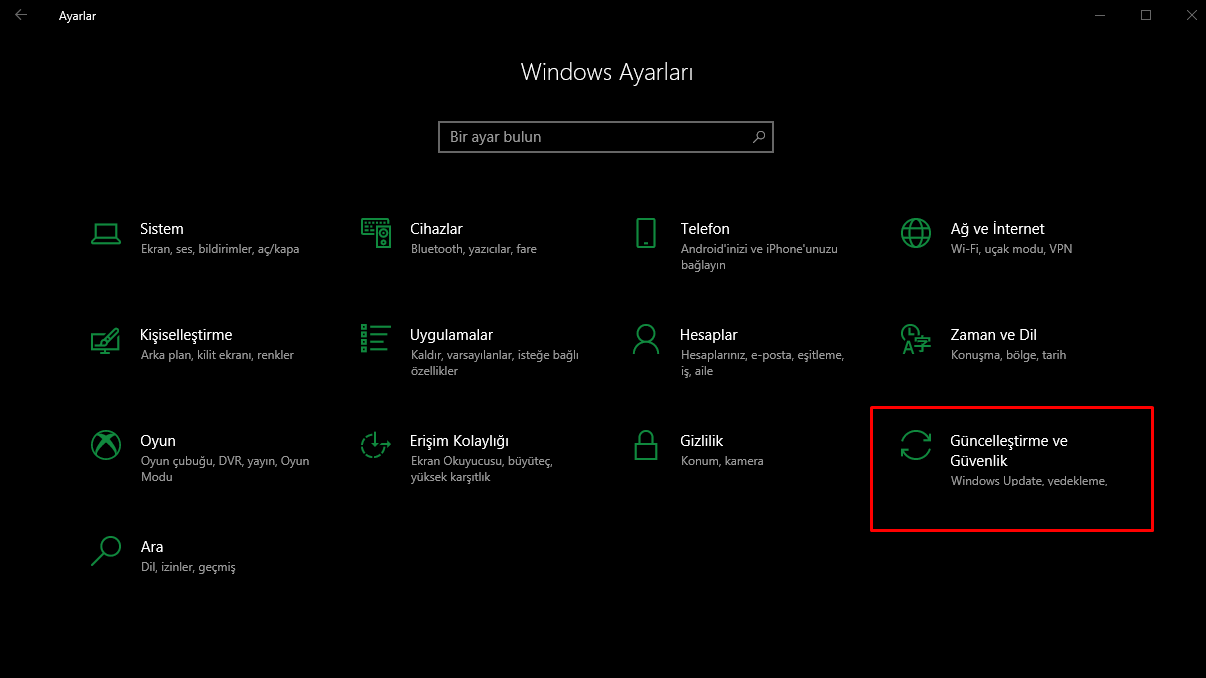
Task: Open the Gizlilik padlock icon
Action: point(646,445)
